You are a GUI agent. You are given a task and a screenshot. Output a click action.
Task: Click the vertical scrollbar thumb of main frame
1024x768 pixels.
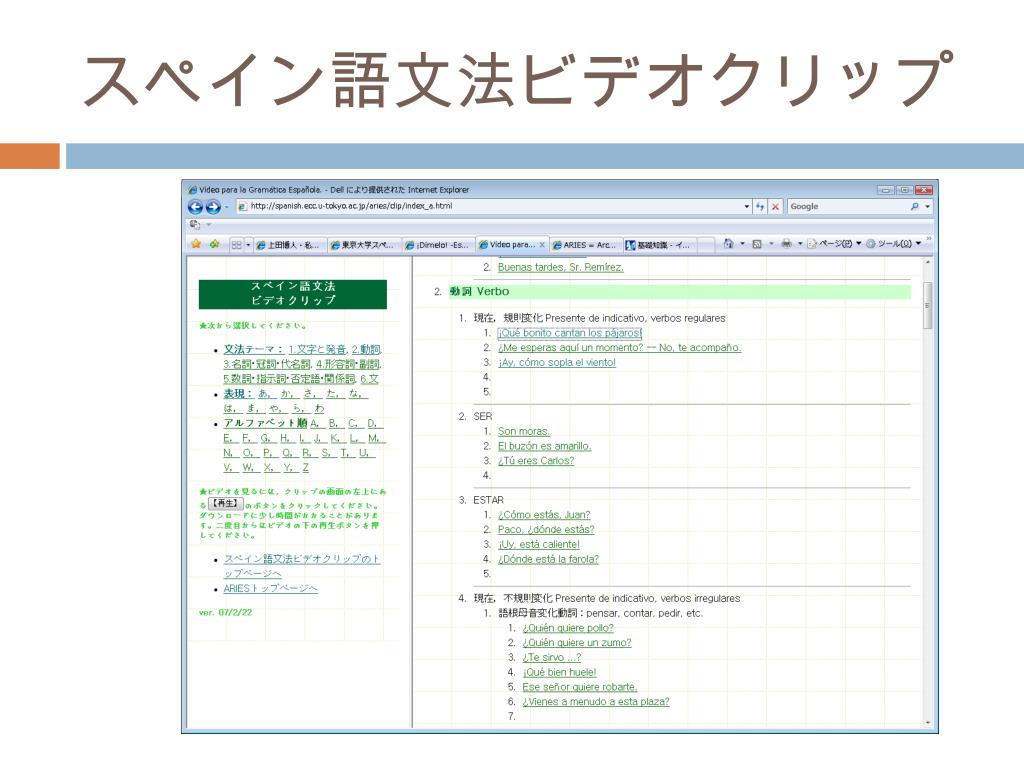coord(927,304)
